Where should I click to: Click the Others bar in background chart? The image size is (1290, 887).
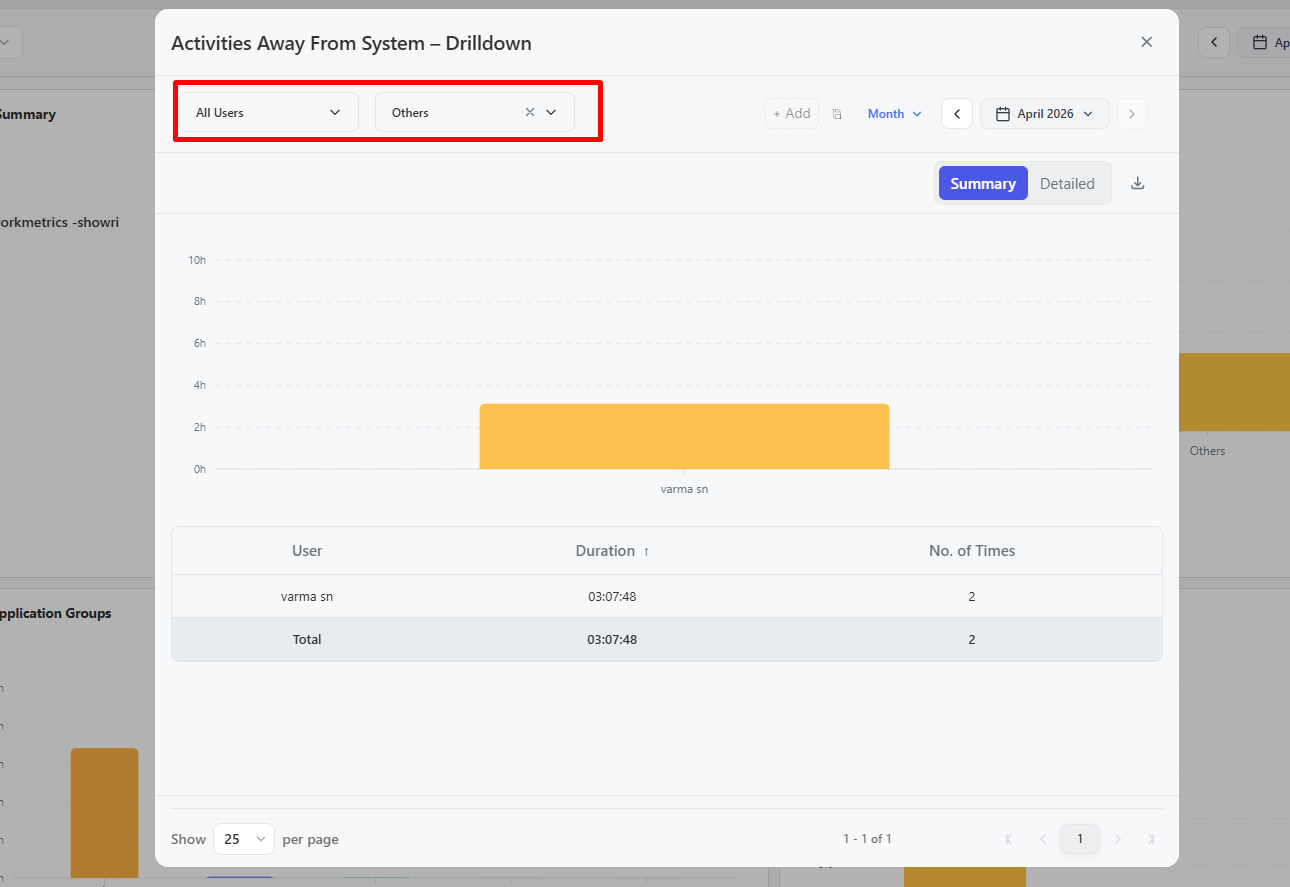pos(1234,392)
